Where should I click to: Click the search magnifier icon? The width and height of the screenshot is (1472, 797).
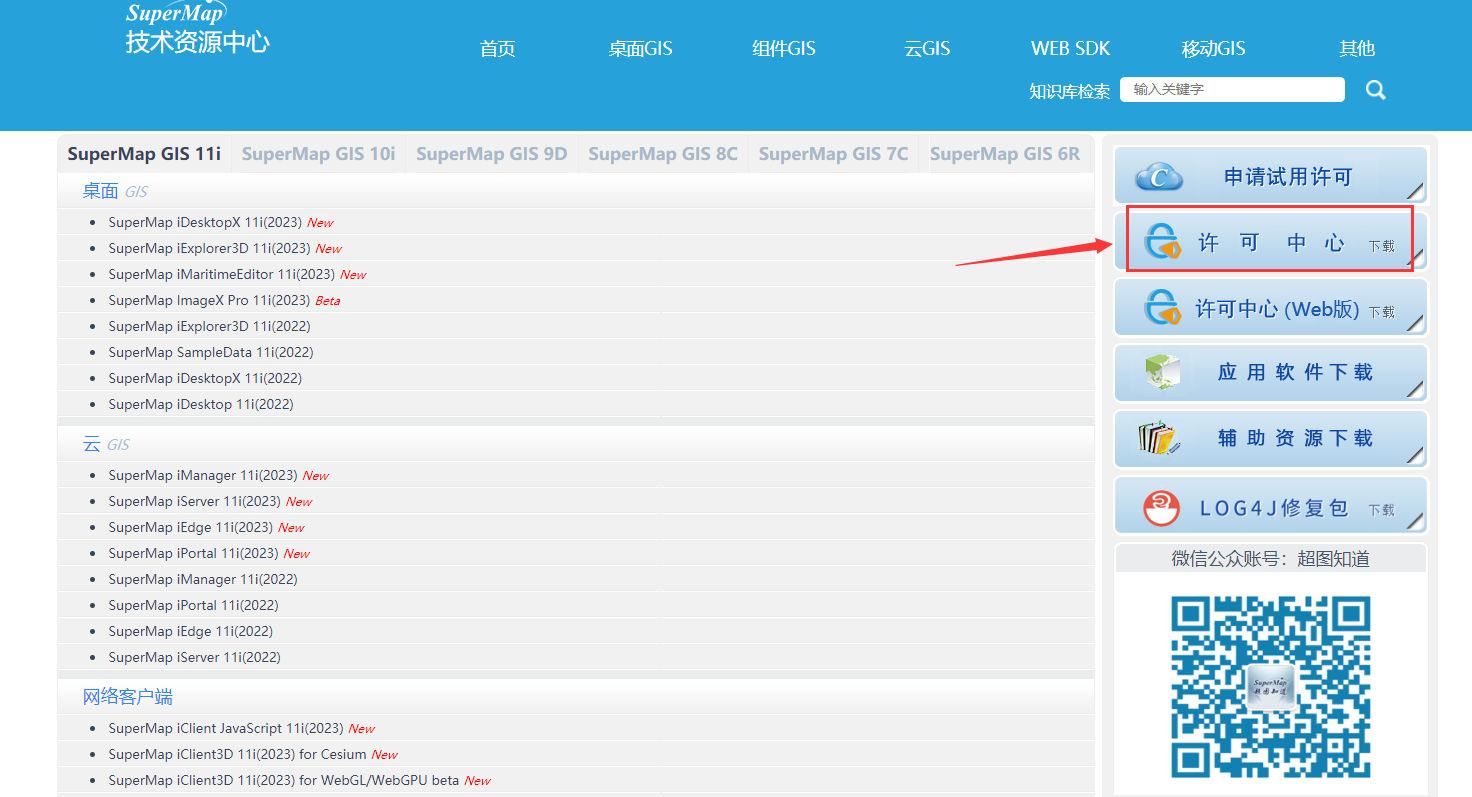(x=1376, y=90)
